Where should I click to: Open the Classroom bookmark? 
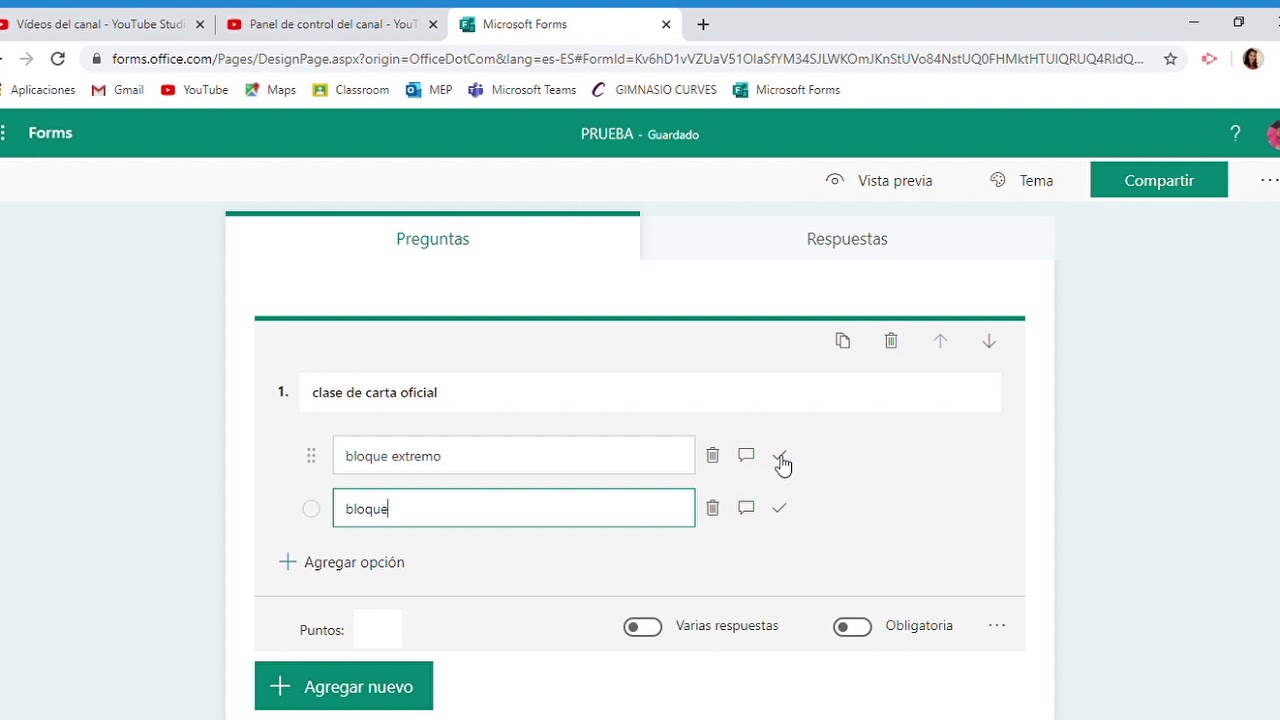[x=351, y=90]
